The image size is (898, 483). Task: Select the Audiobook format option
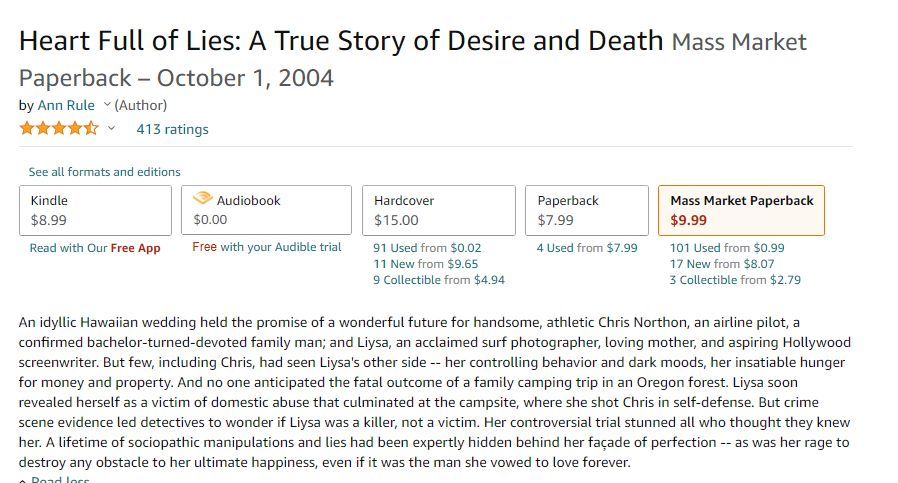(266, 210)
